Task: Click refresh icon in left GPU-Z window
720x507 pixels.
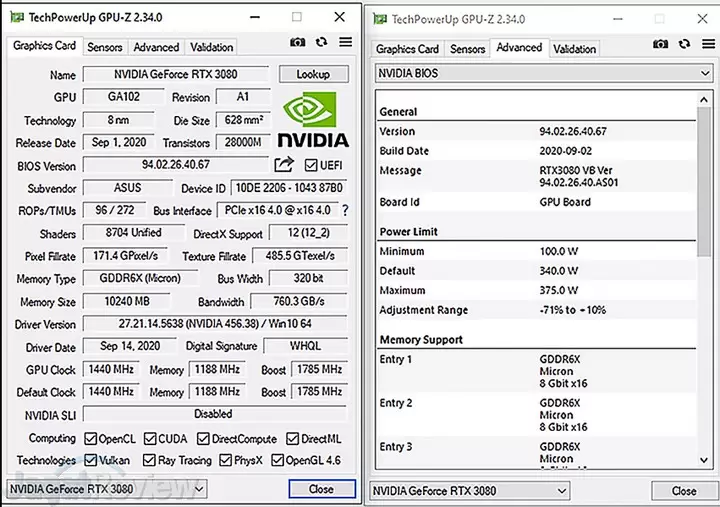Action: click(321, 42)
